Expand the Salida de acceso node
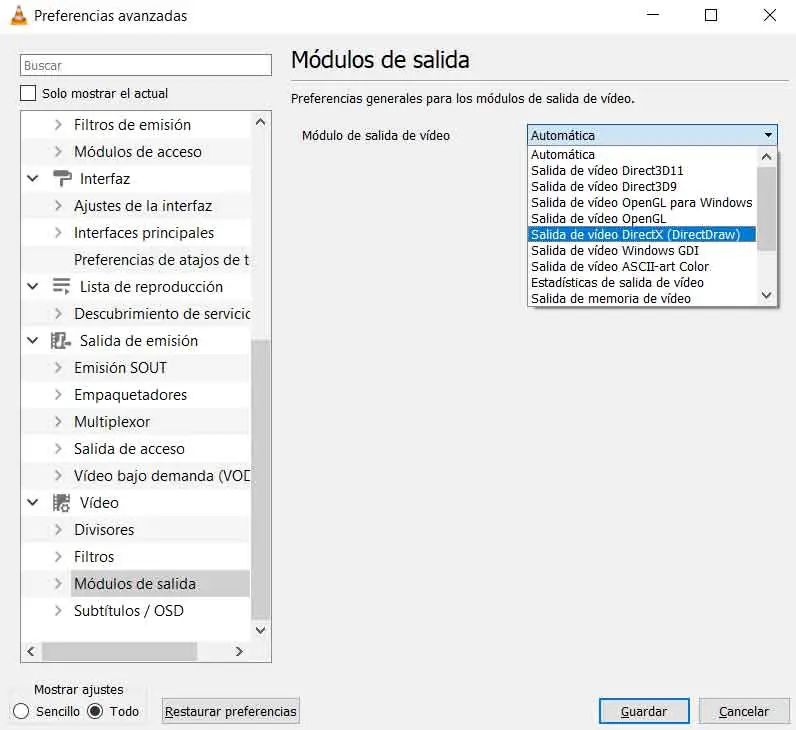Viewport: 796px width, 730px height. (x=58, y=449)
